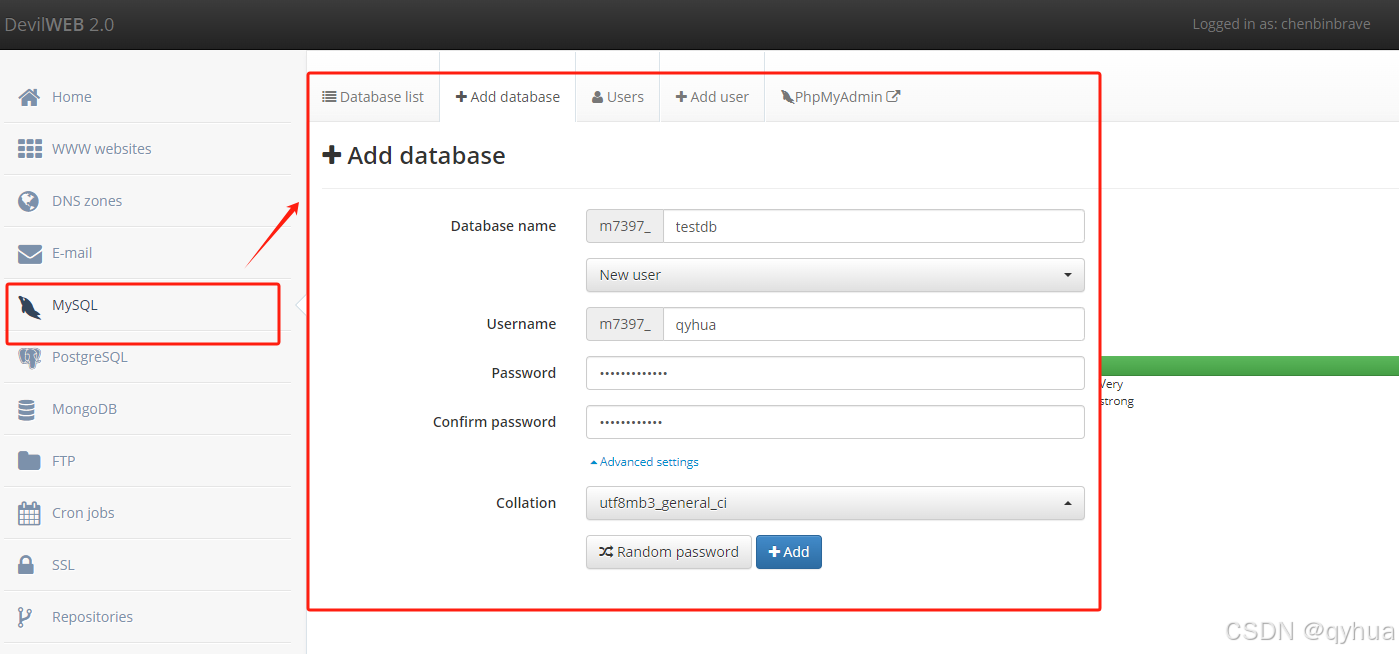Open the PhpMyAdmin external link
The width and height of the screenshot is (1399, 654).
[x=840, y=97]
